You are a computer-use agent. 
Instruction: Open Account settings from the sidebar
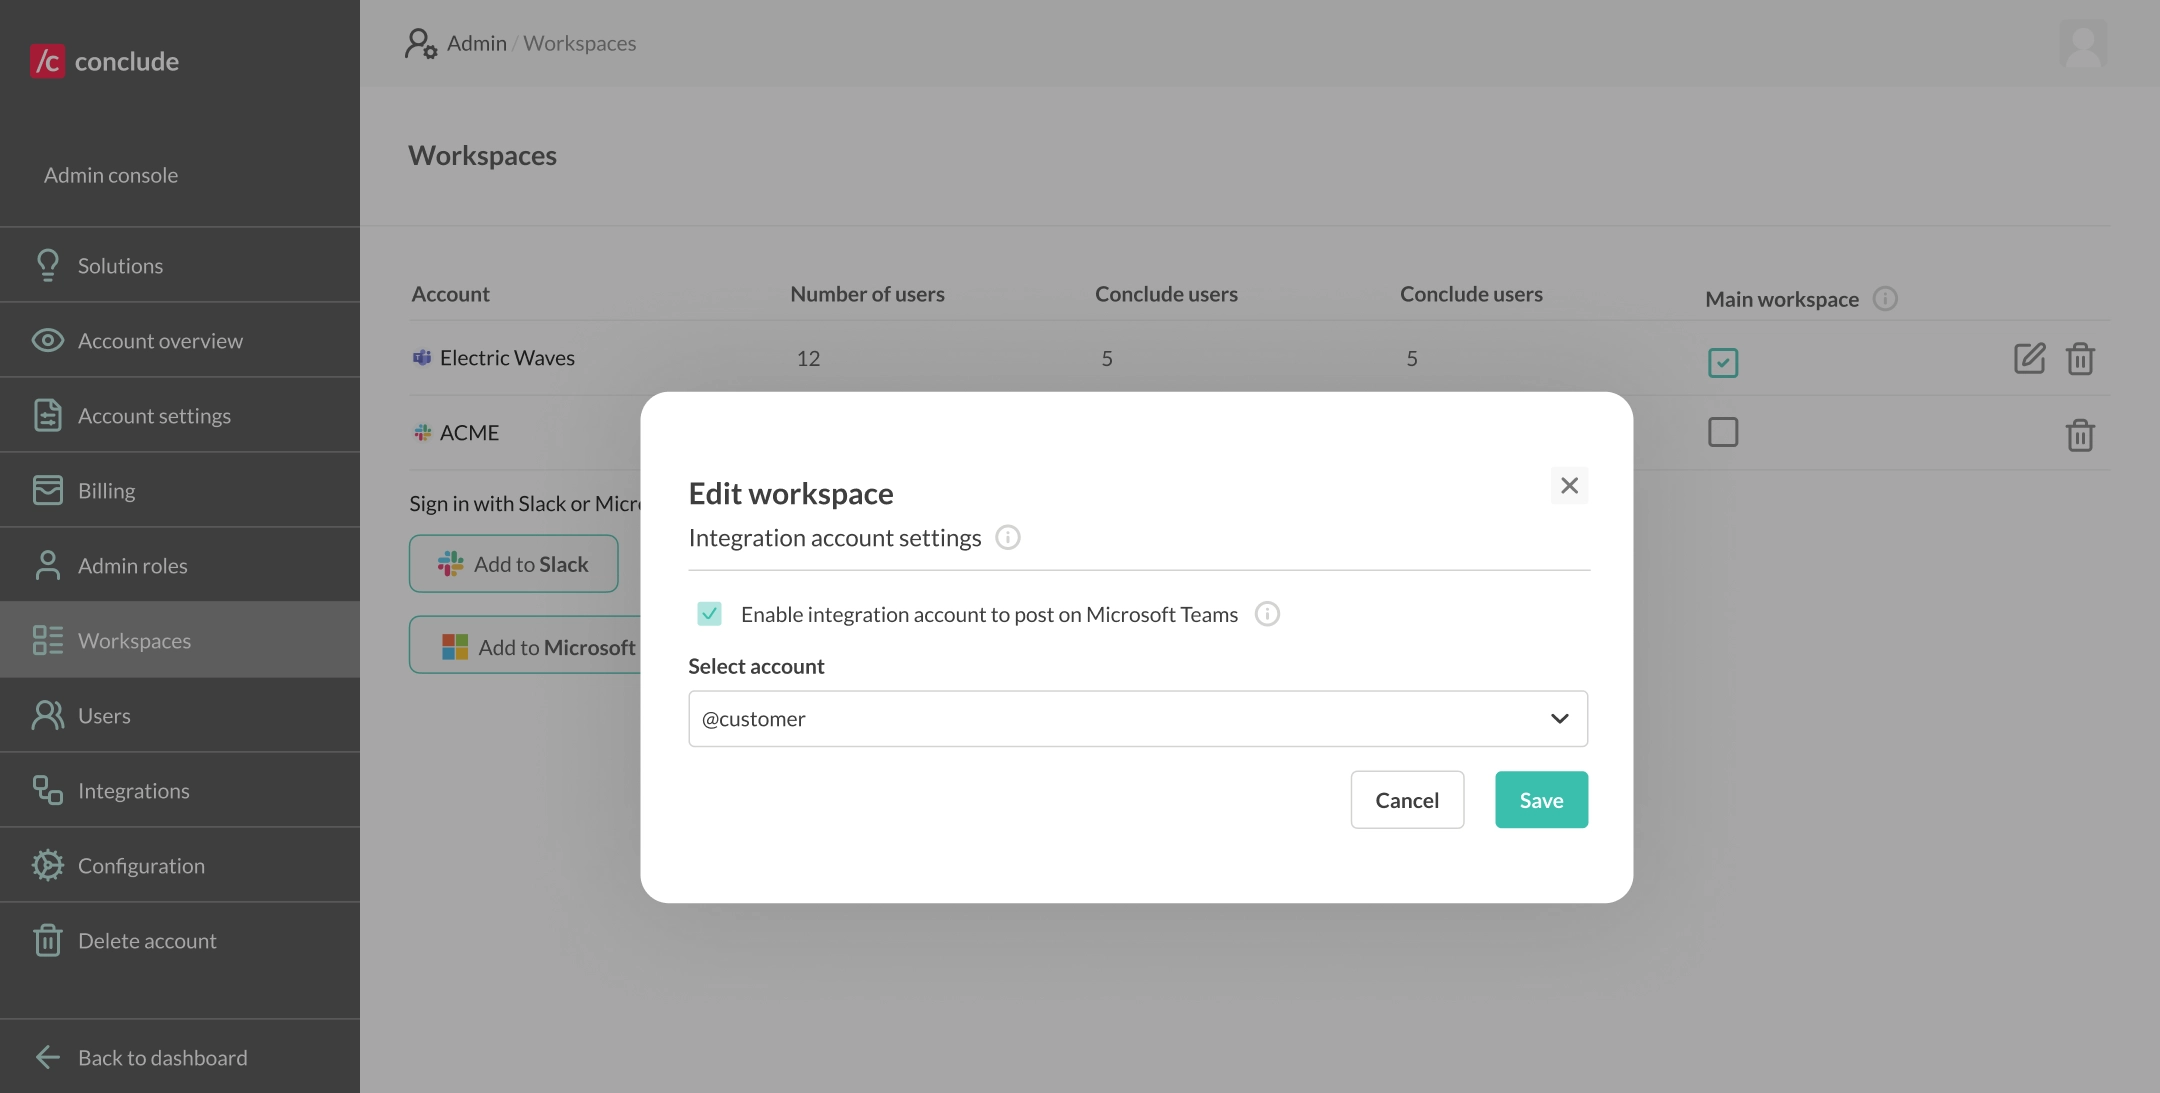click(x=154, y=415)
